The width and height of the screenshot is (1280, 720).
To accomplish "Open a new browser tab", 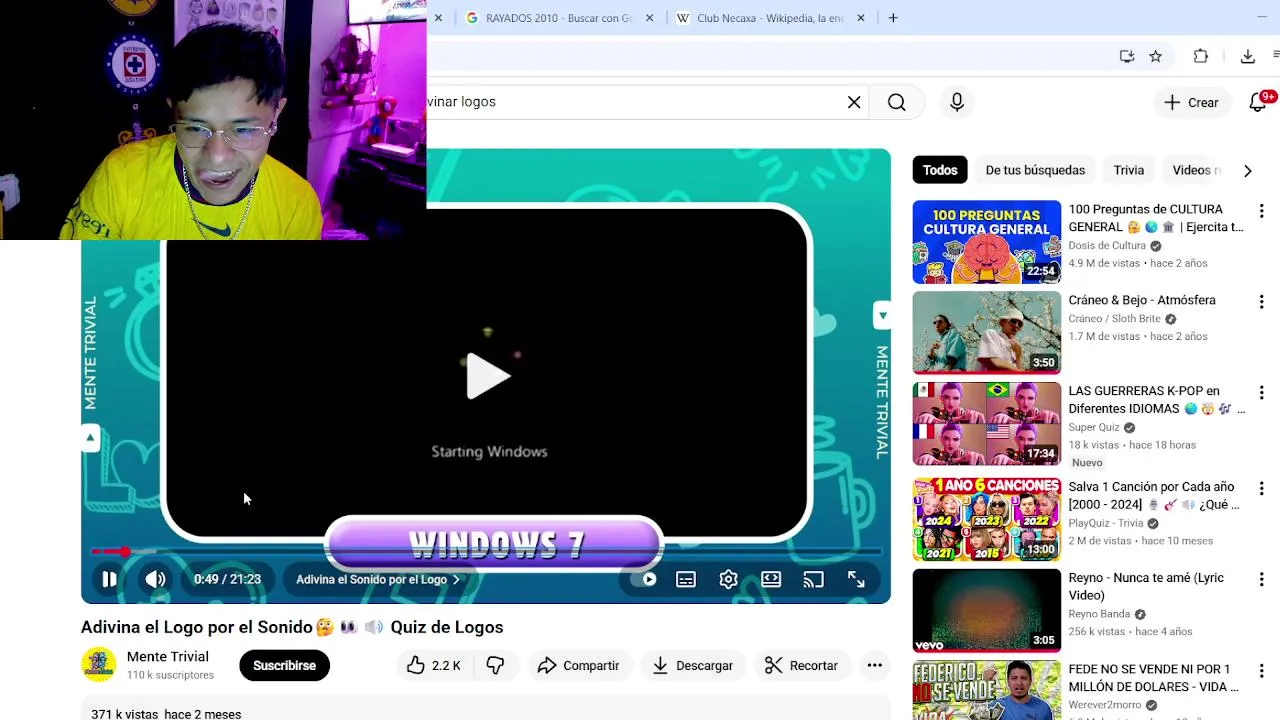I will (x=893, y=18).
